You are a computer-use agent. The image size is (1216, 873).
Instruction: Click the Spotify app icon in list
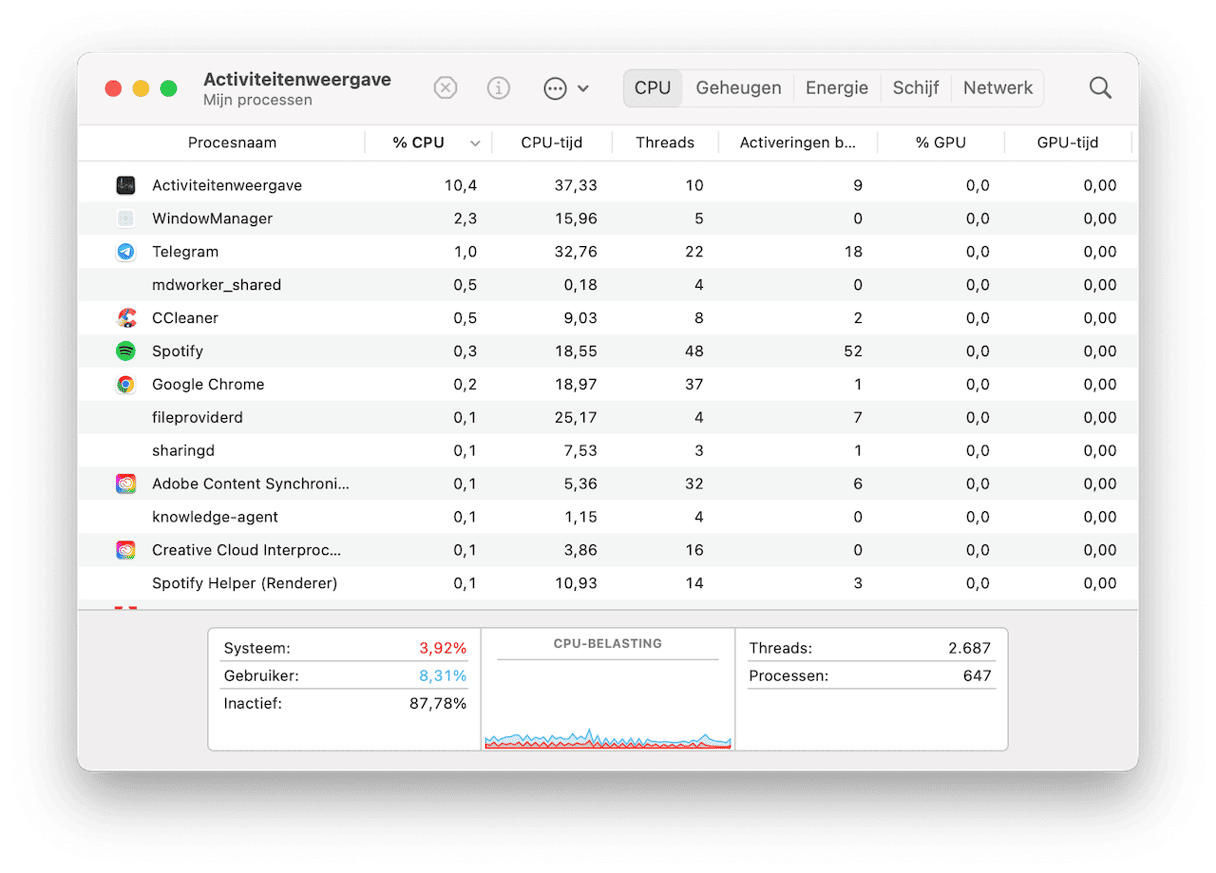click(125, 351)
